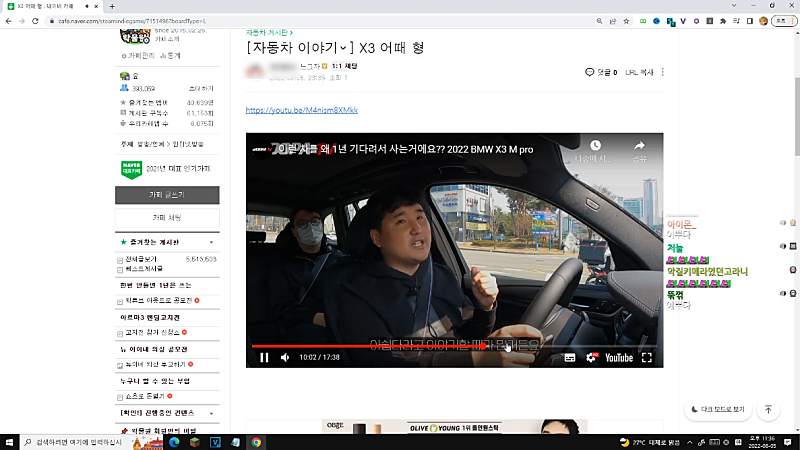
Task: Open a new browser tab
Action: [112, 7]
